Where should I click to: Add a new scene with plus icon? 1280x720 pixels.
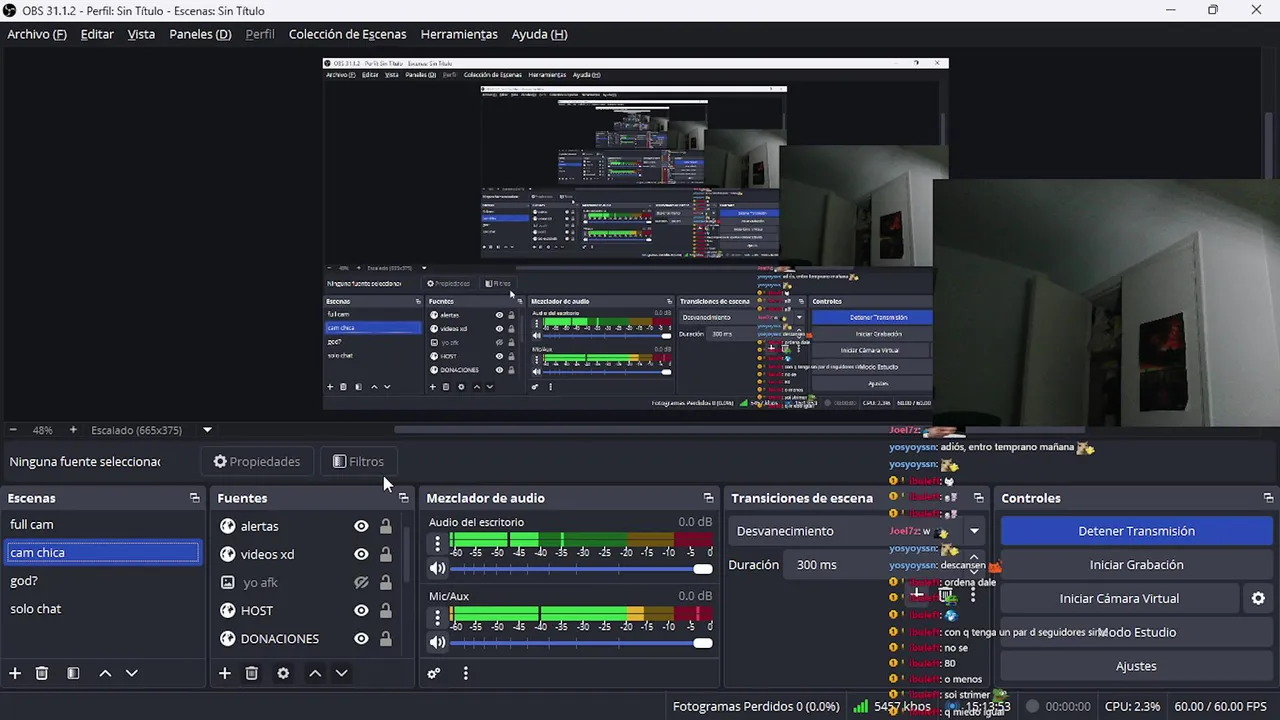[15, 673]
